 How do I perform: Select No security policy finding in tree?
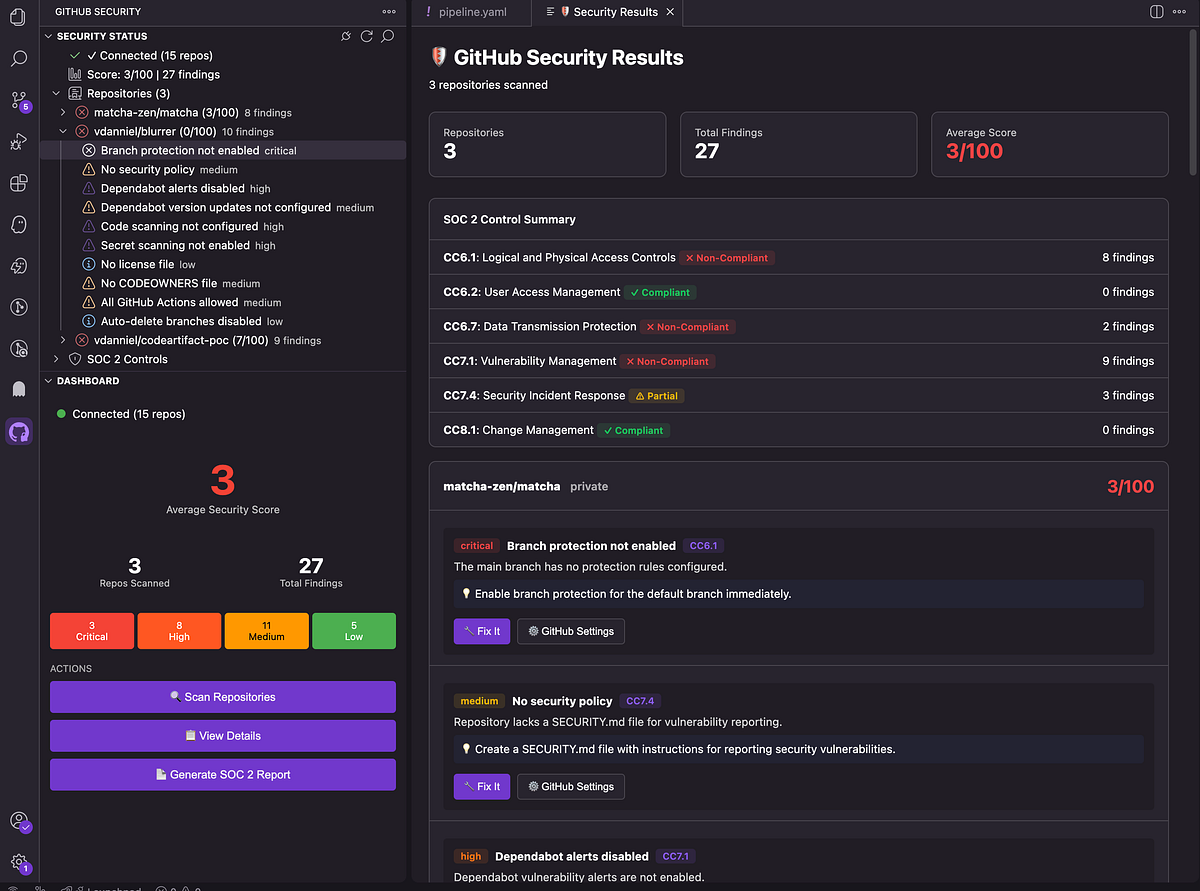[x=224, y=169]
